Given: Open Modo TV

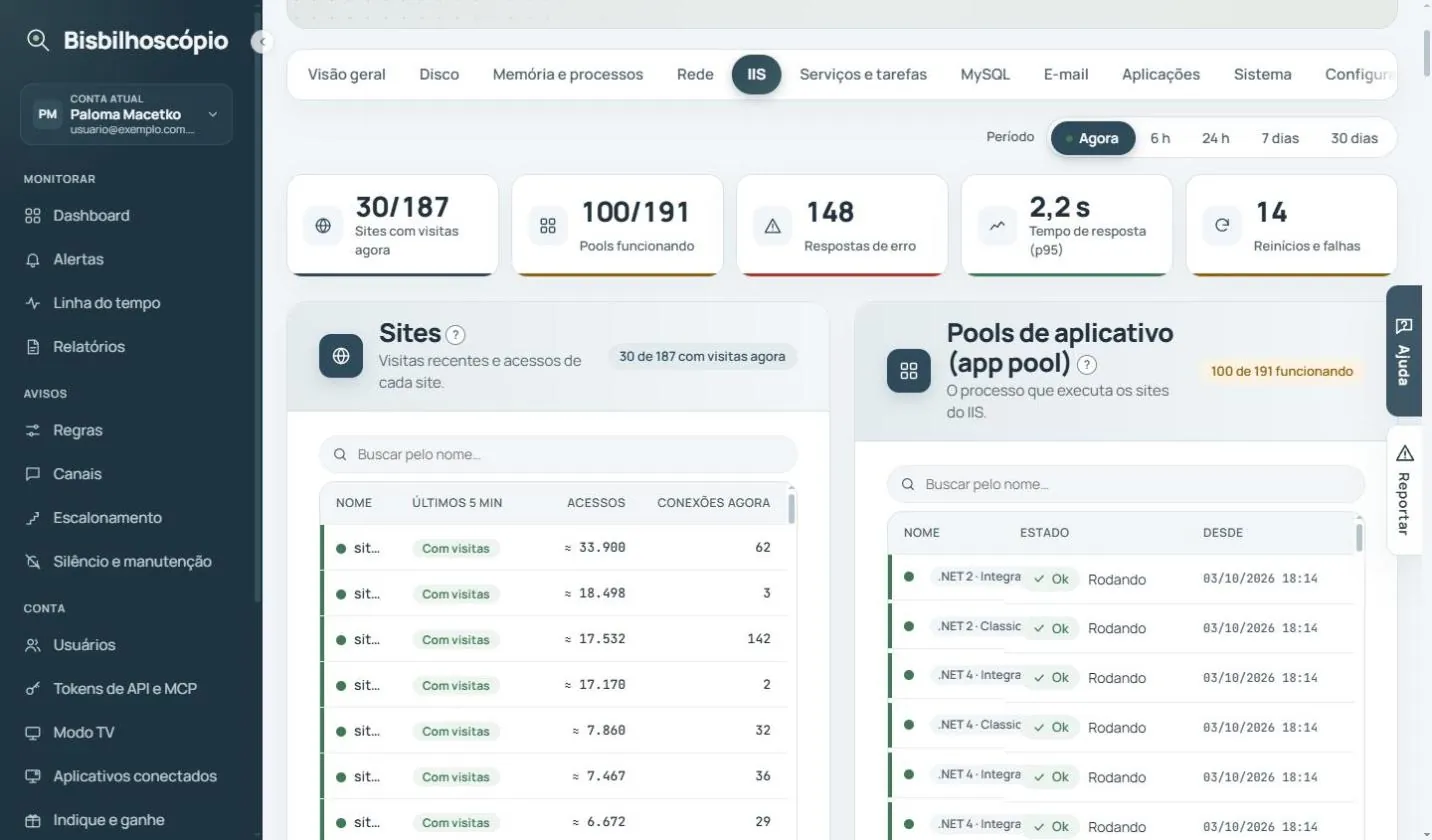Looking at the screenshot, I should tap(84, 733).
